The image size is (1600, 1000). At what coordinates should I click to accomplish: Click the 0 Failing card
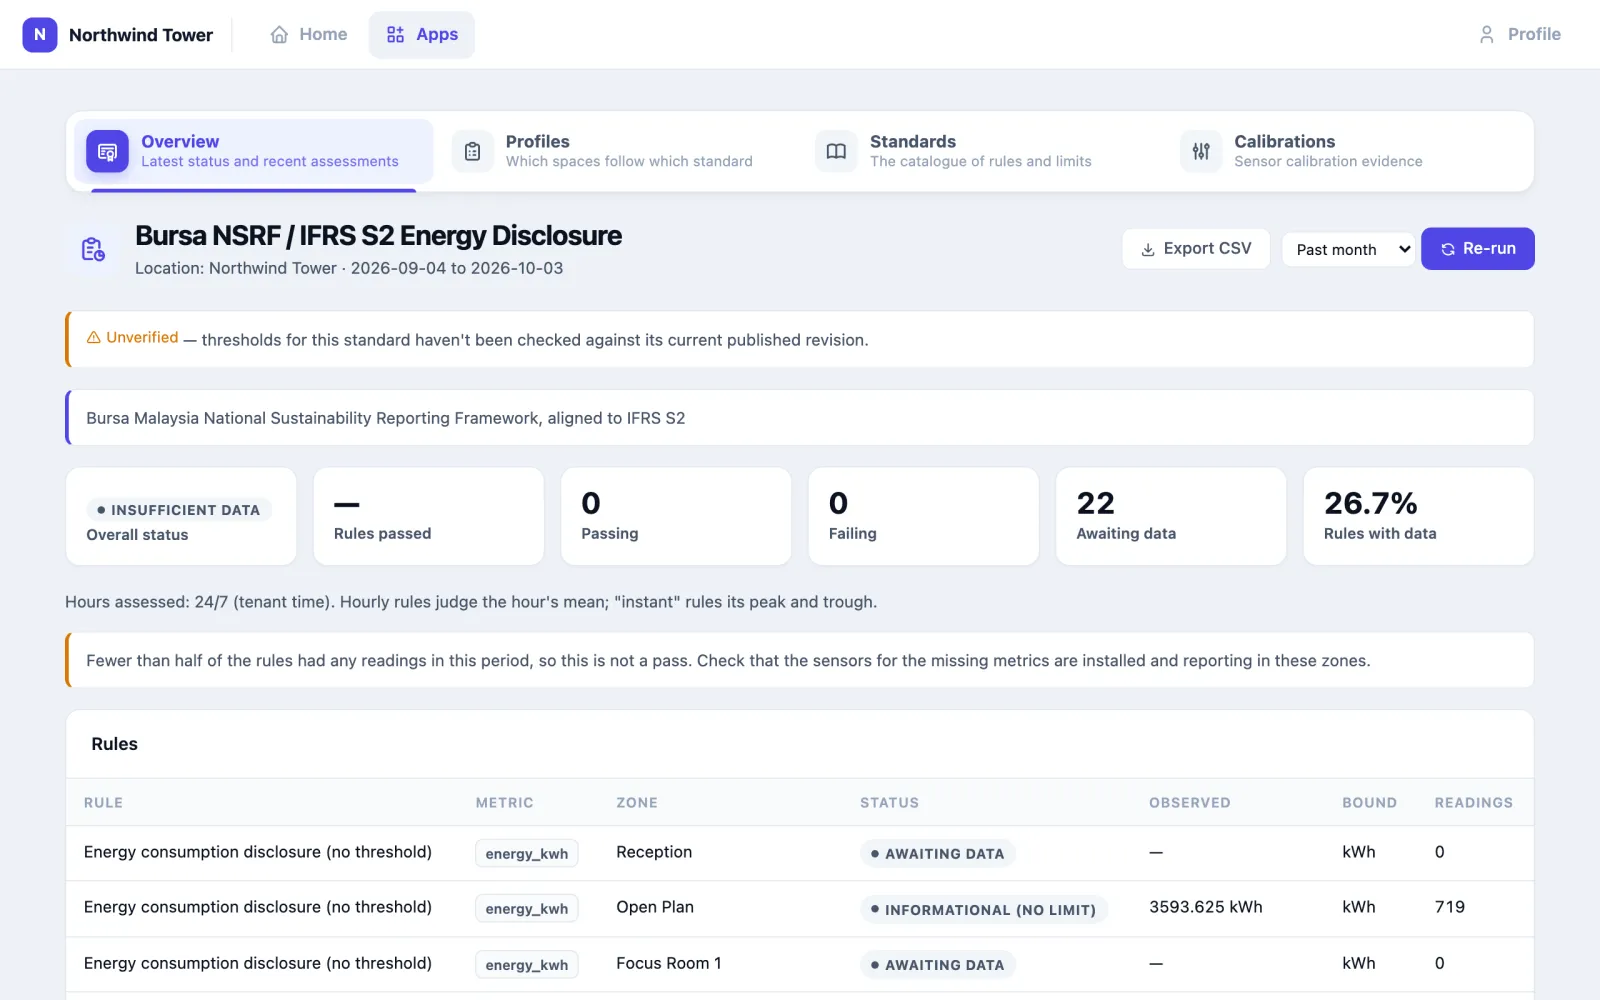coord(924,516)
